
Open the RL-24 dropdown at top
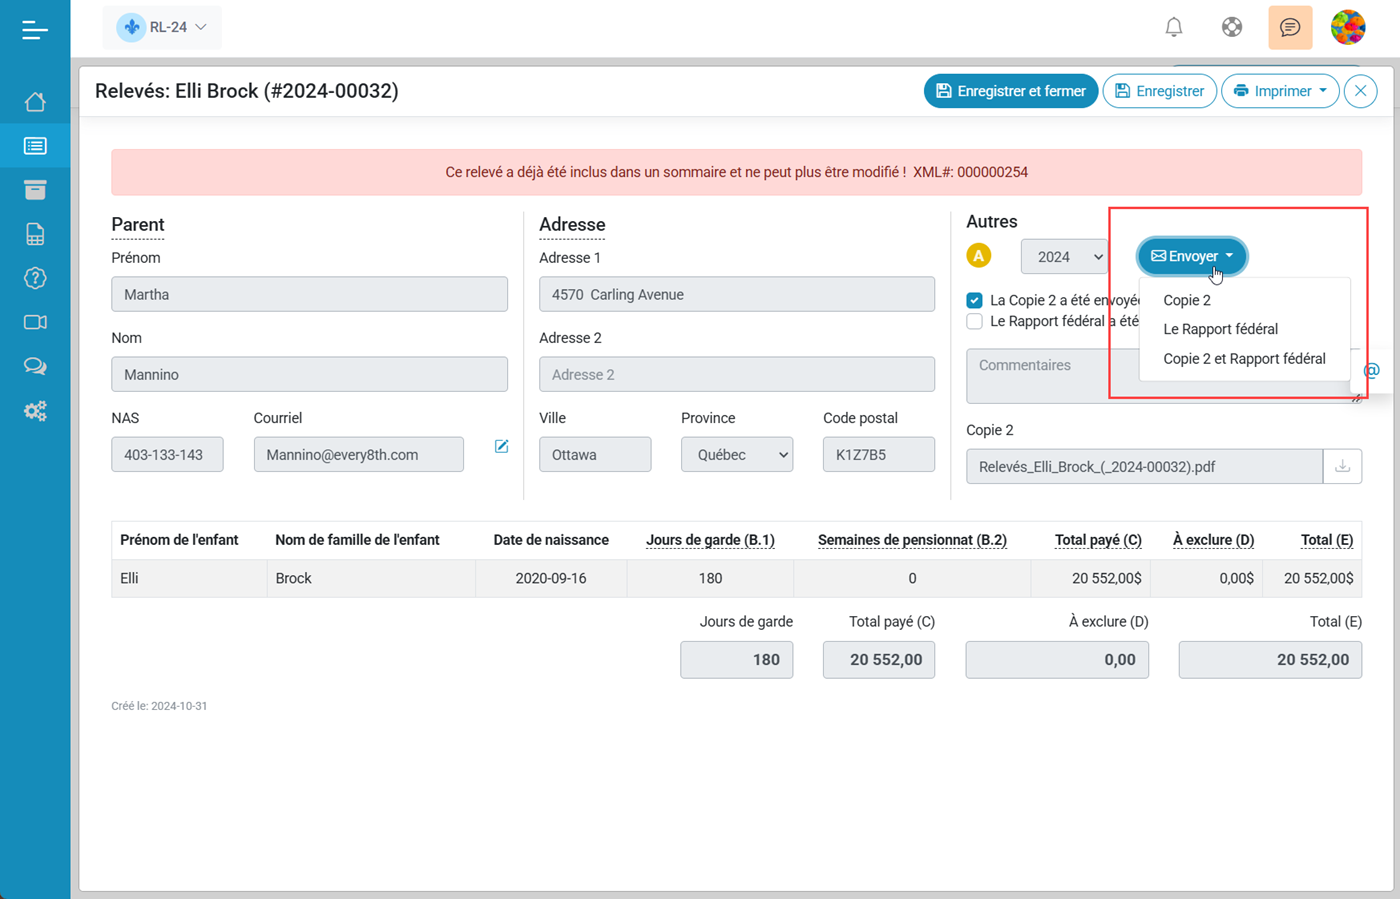click(x=162, y=27)
